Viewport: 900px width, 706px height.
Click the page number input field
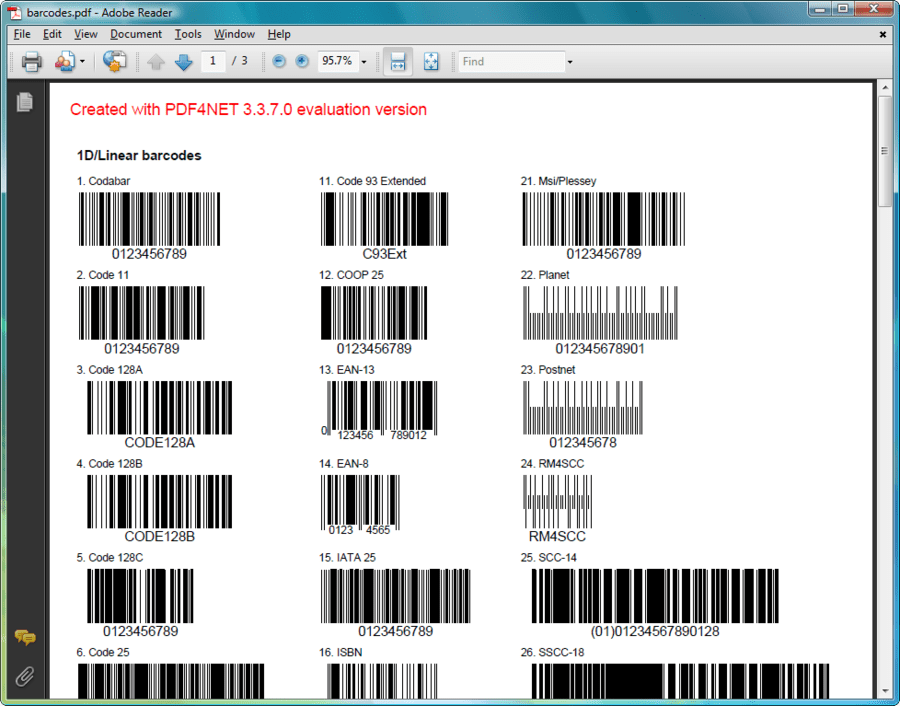[212, 61]
